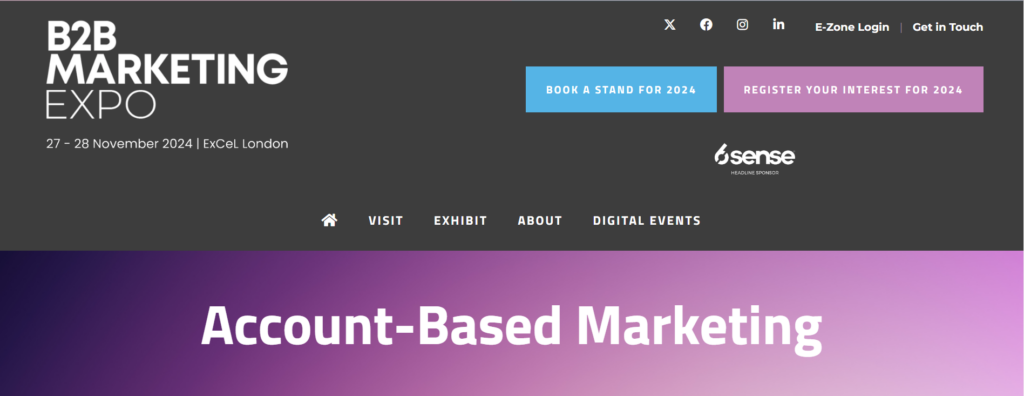Open the X (Twitter) social icon
1024x396 pixels.
669,25
